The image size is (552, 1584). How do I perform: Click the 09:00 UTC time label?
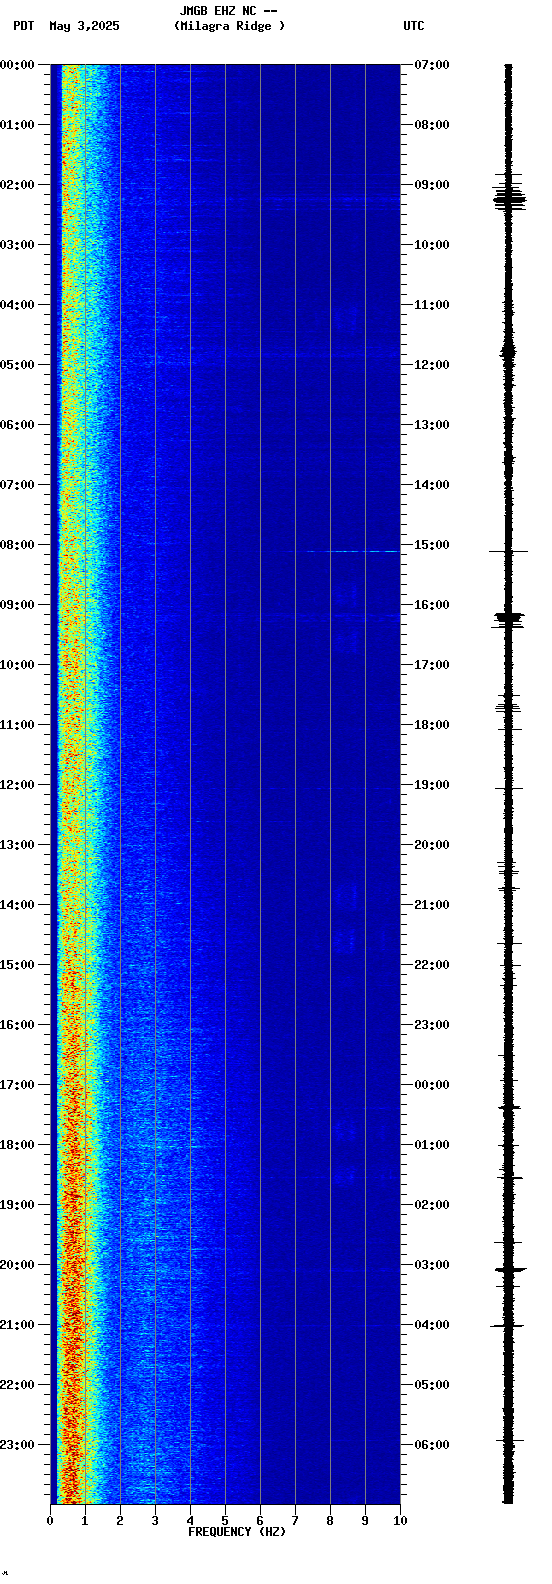431,185
